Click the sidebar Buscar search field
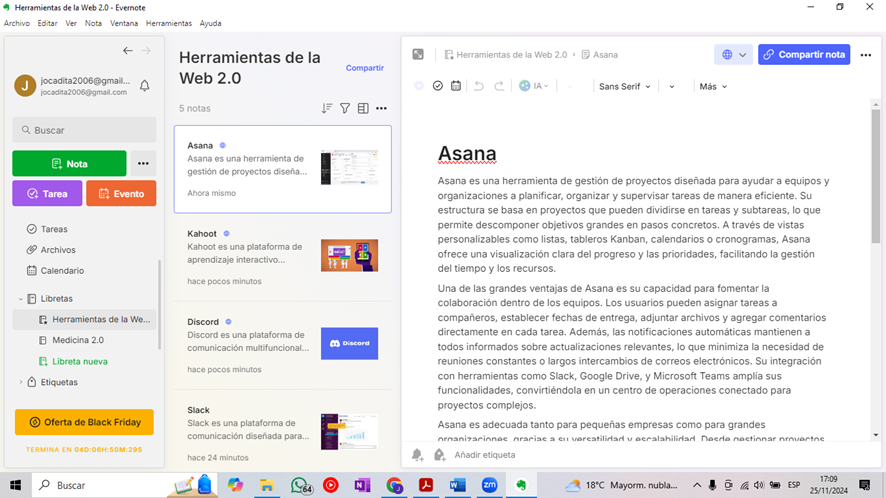This screenshot has width=886, height=498. [x=84, y=130]
